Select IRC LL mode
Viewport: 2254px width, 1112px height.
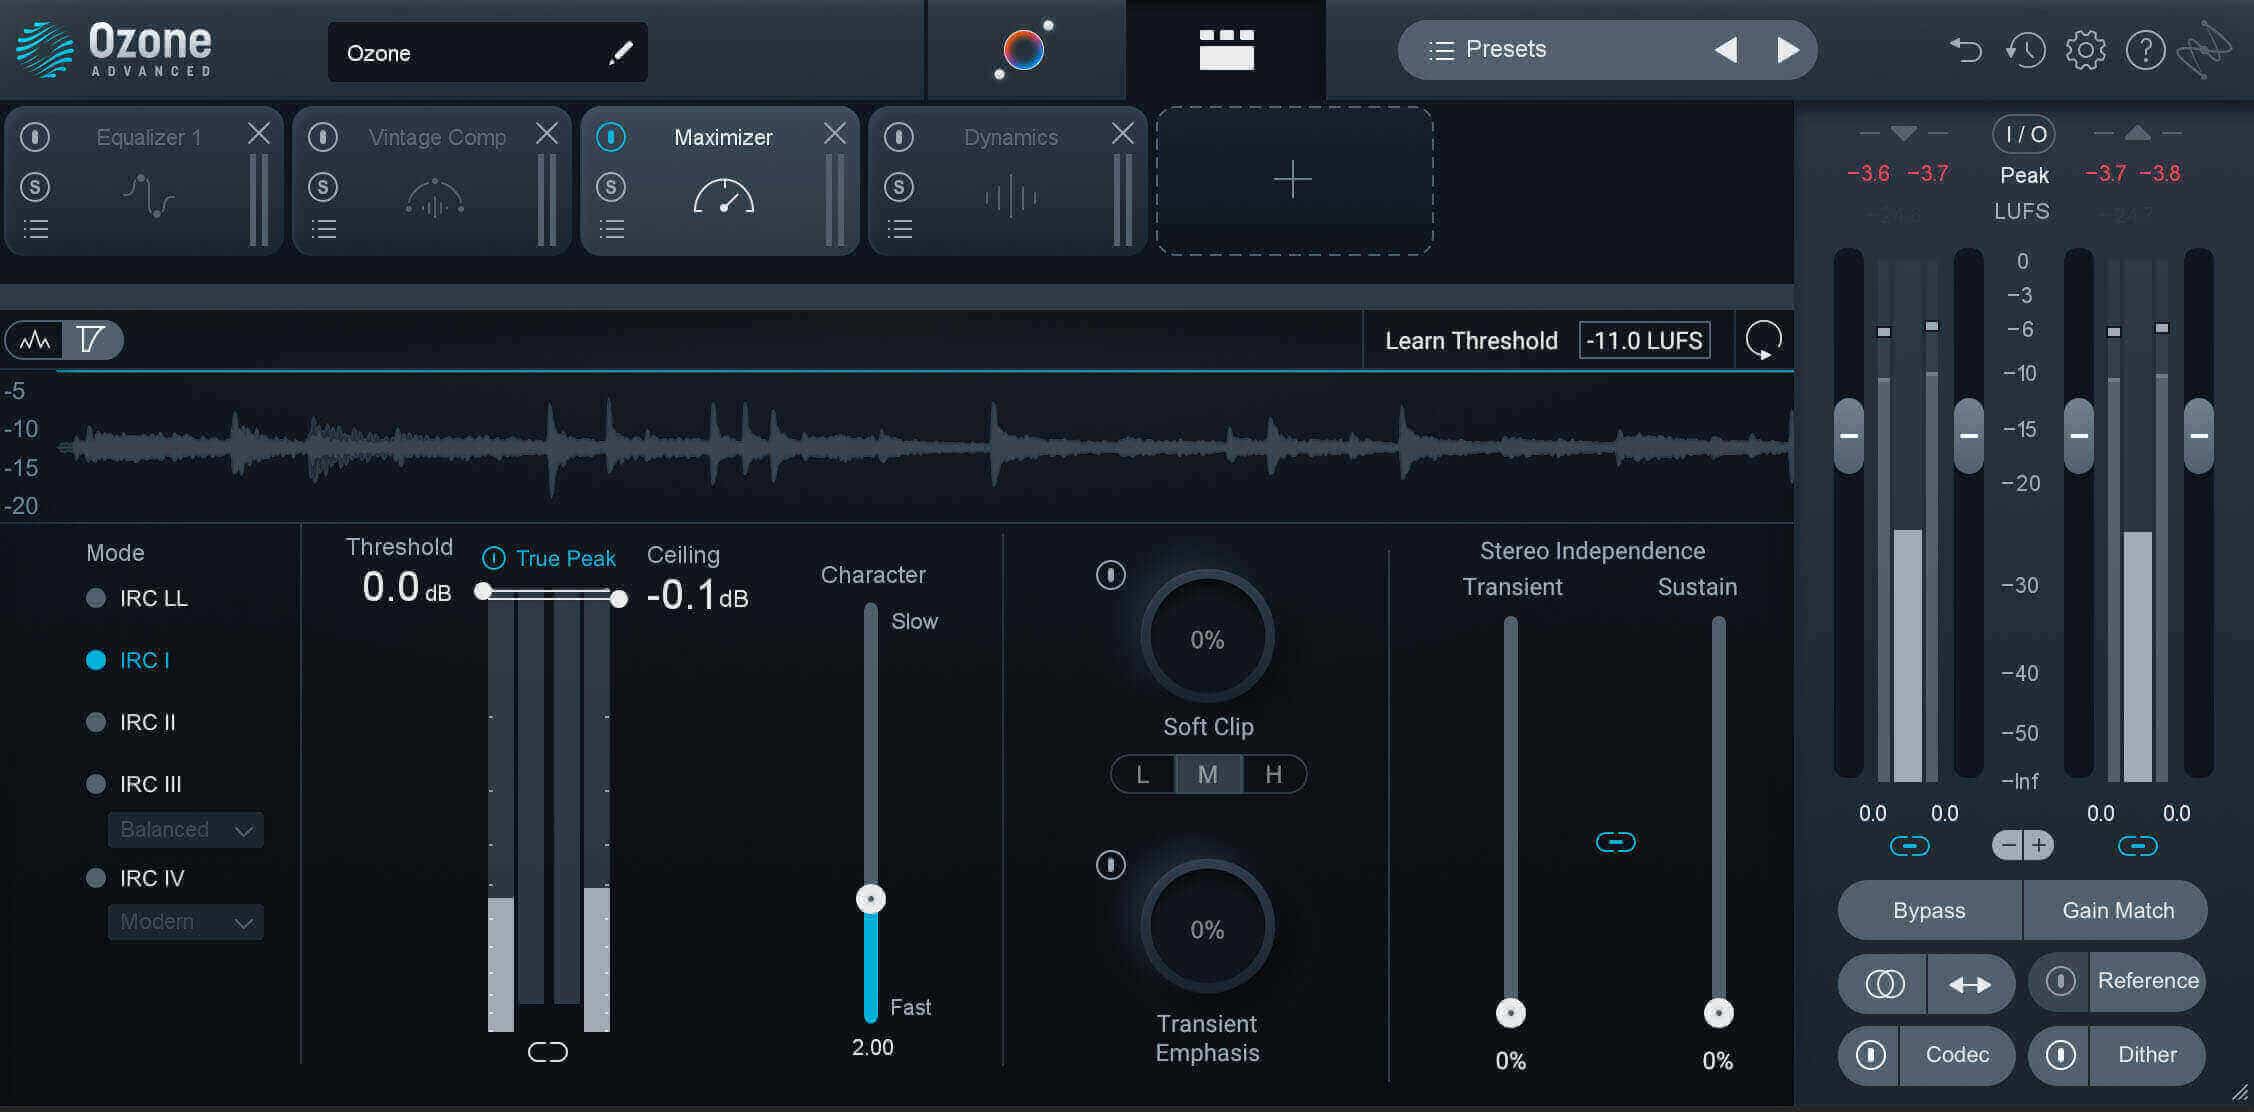pos(137,598)
